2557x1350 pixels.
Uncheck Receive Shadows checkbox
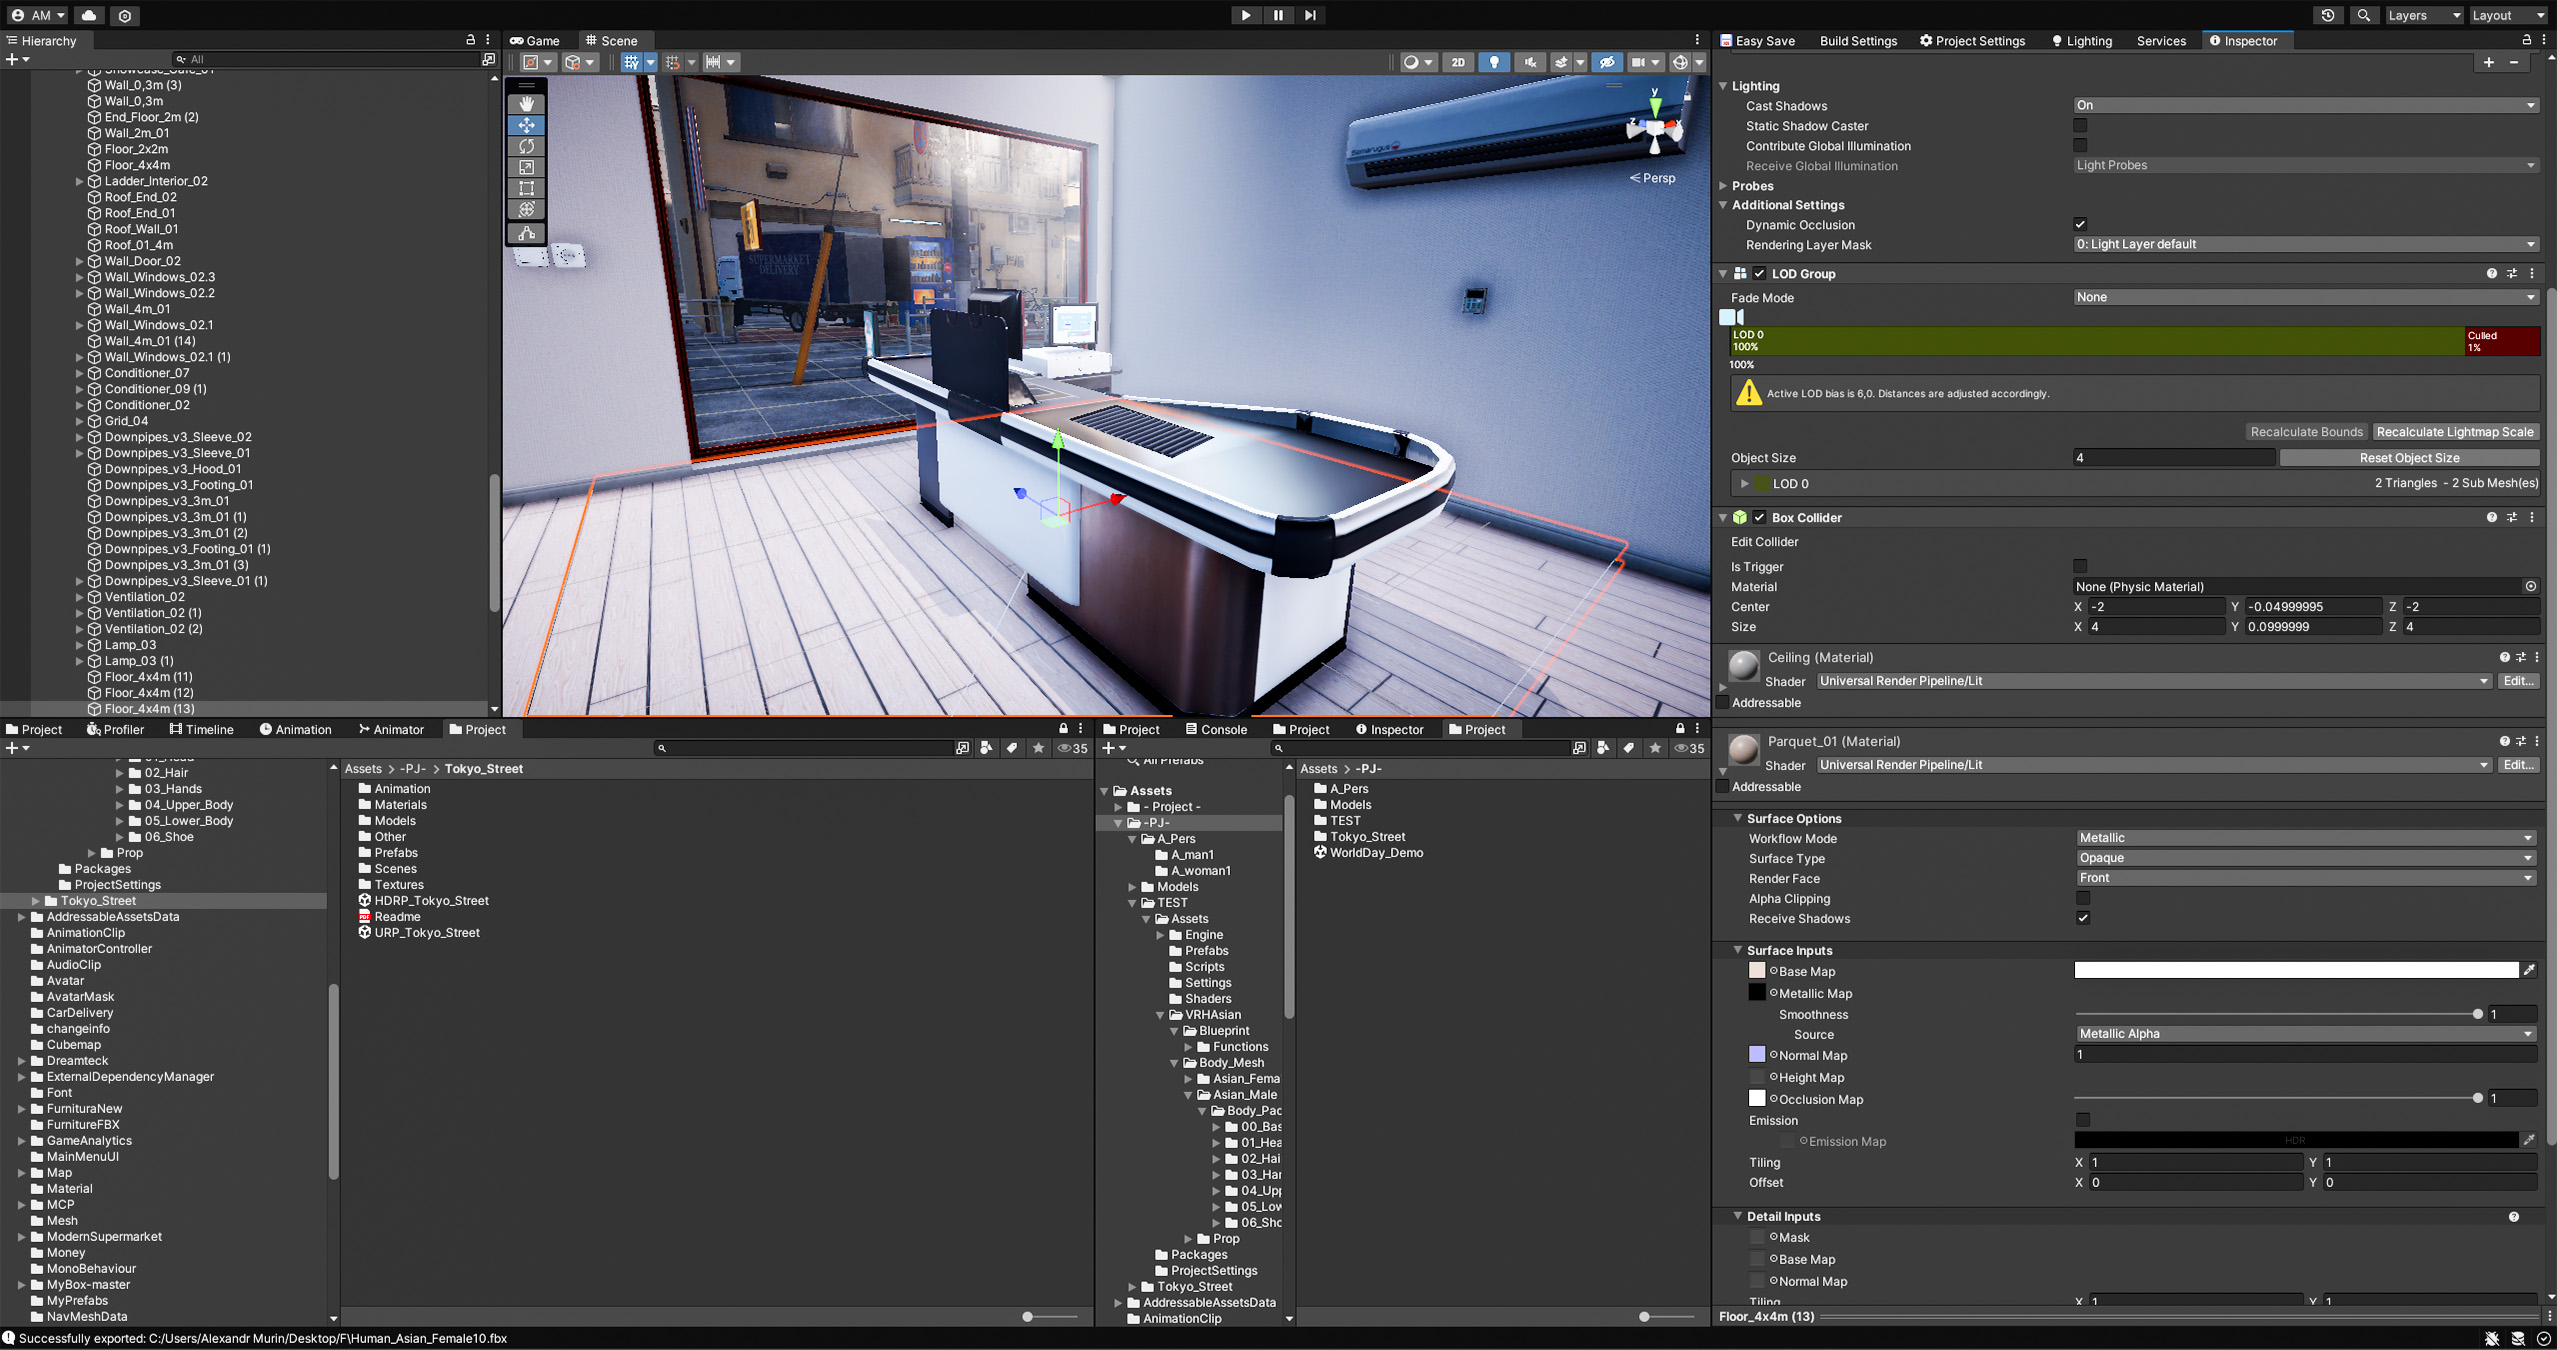click(x=2083, y=918)
